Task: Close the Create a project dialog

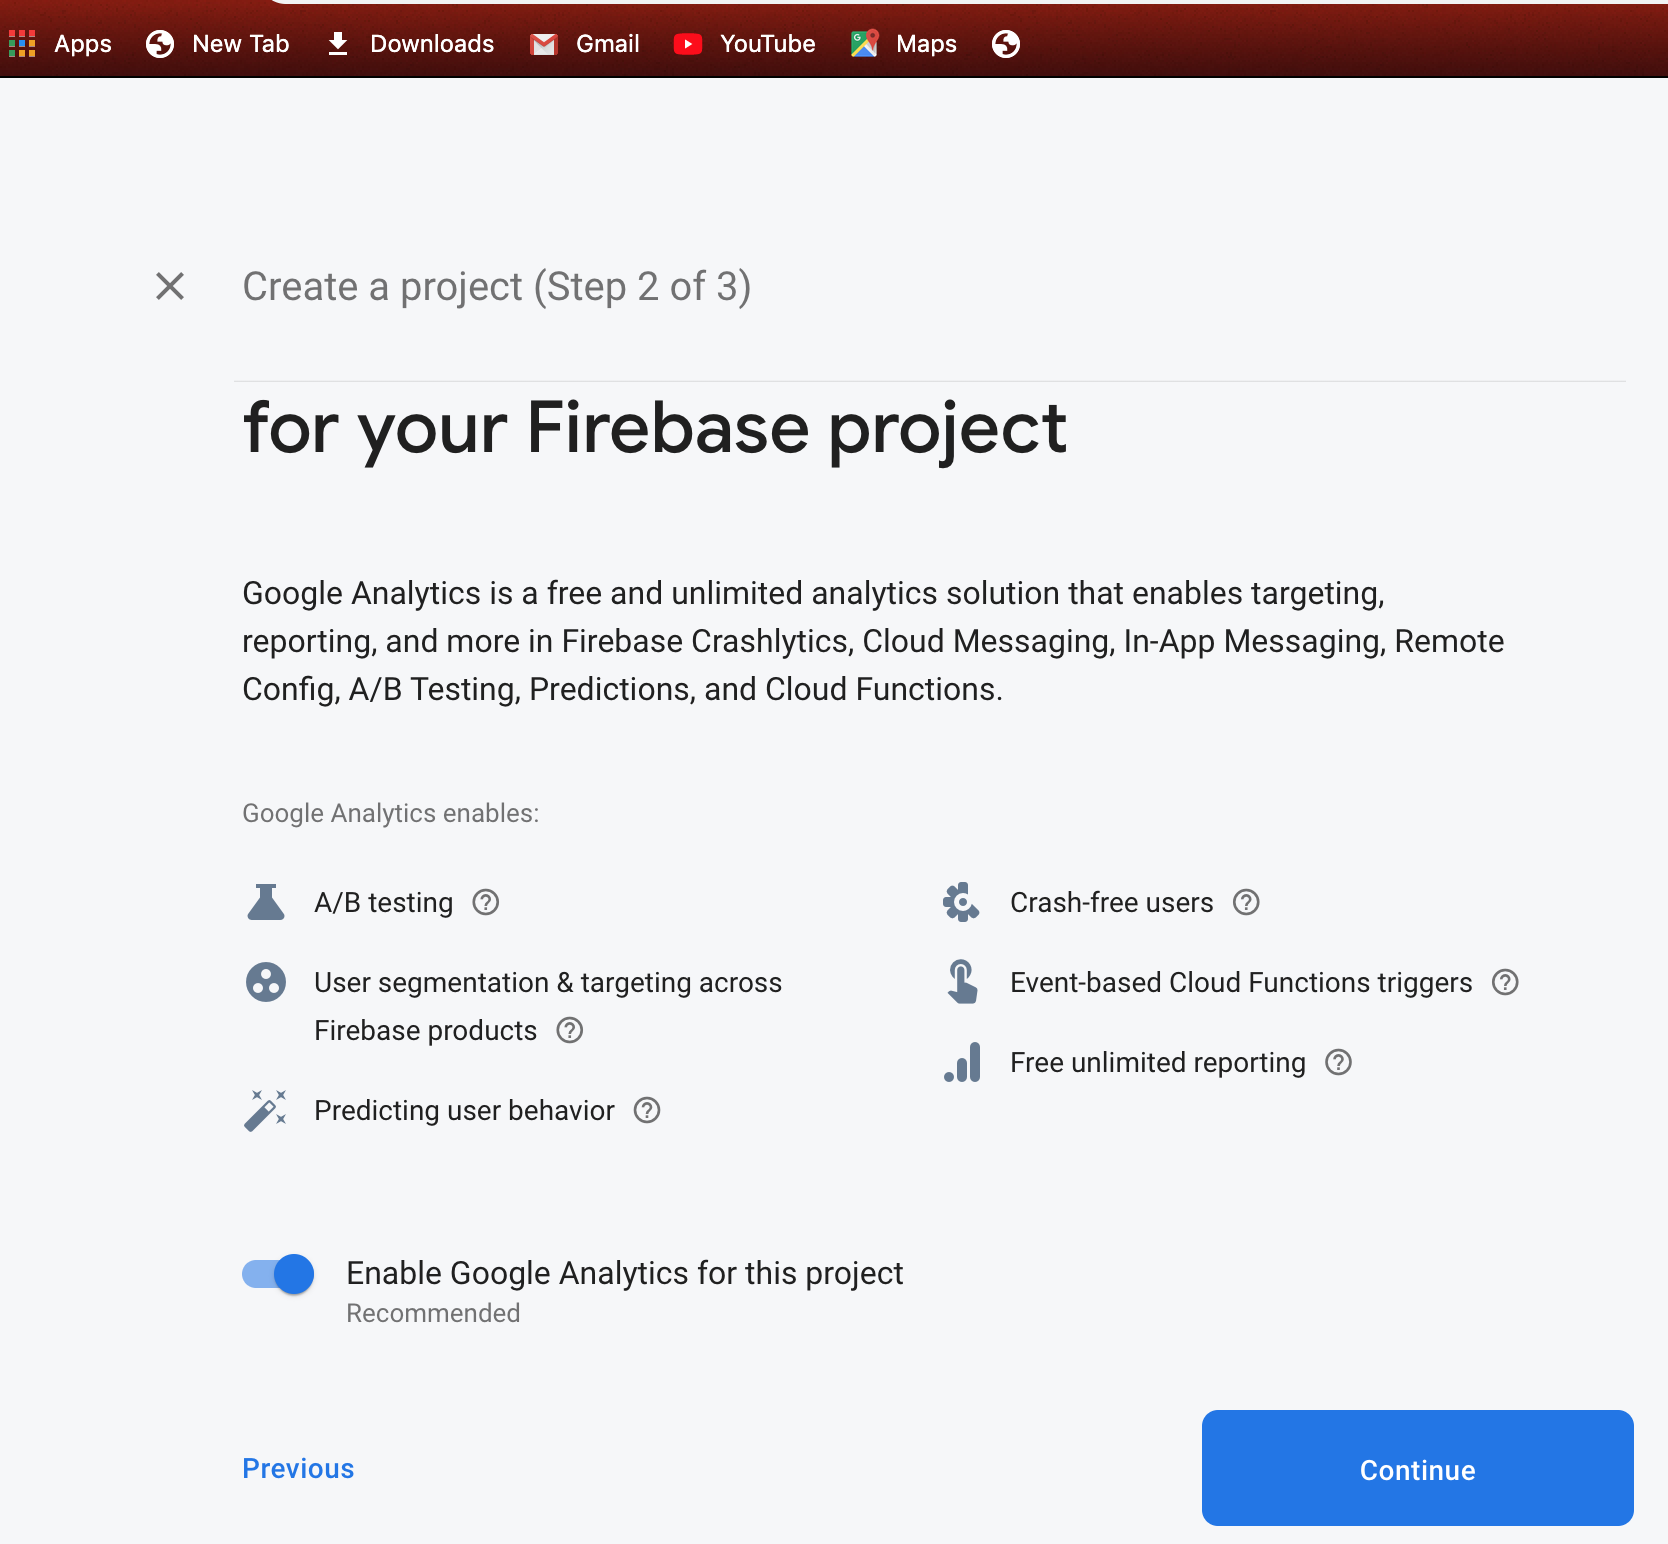Action: pyautogui.click(x=170, y=286)
